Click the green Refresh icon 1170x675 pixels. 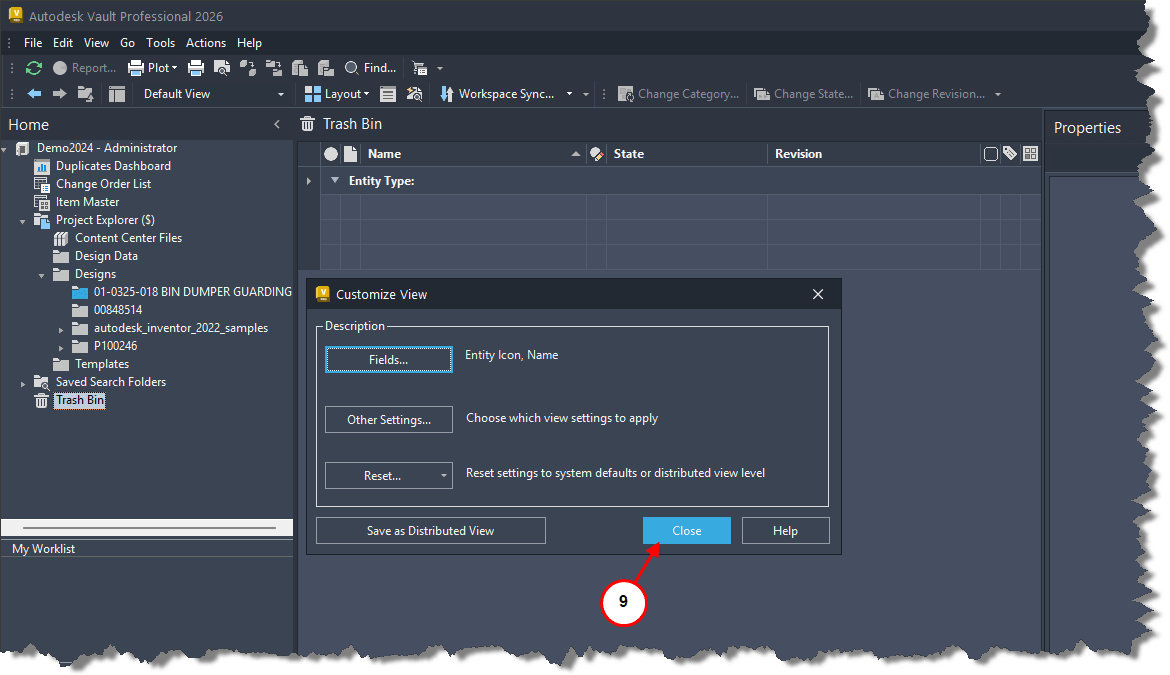click(x=34, y=68)
